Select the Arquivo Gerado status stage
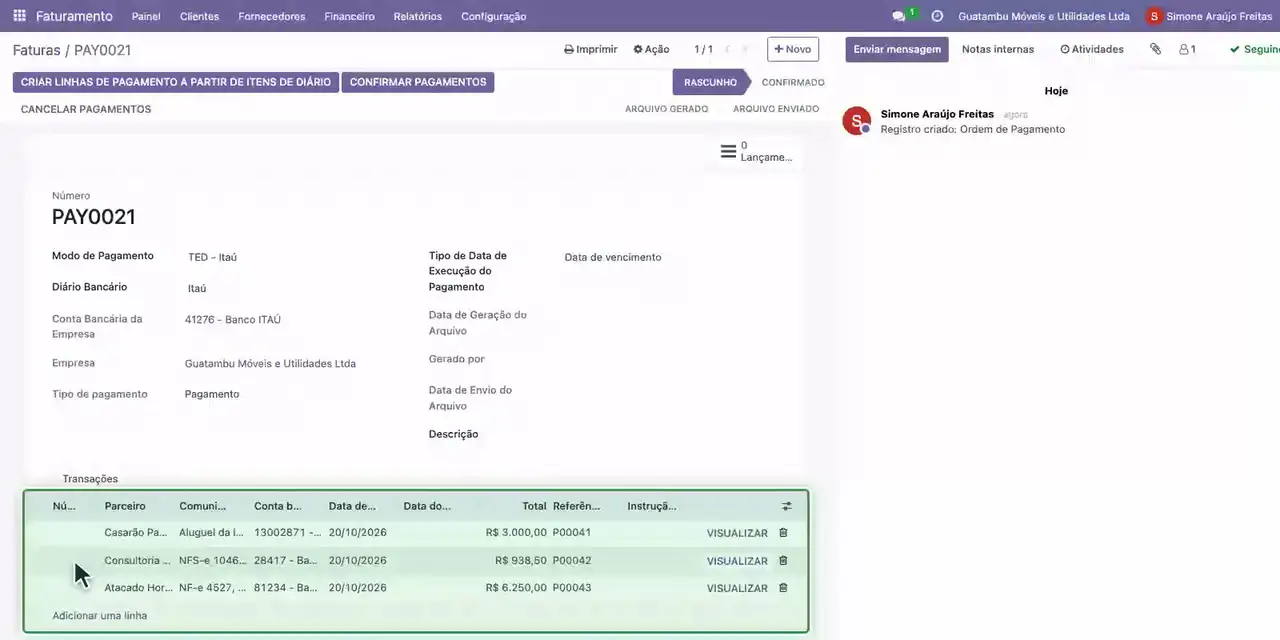The height and width of the screenshot is (640, 1280). click(x=667, y=109)
